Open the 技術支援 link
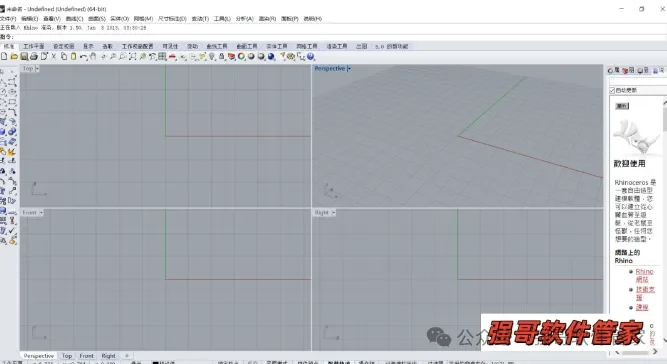Image resolution: width=667 pixels, height=364 pixels. (645, 293)
